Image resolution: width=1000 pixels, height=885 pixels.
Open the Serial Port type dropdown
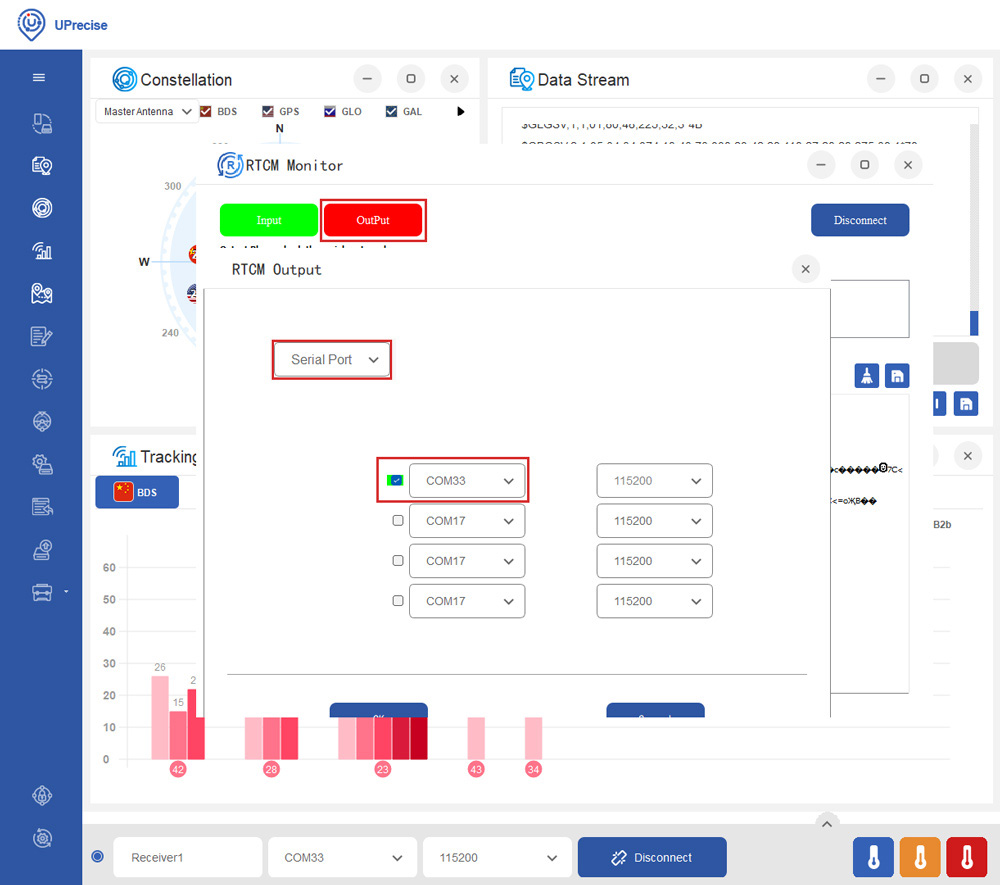[x=332, y=360]
